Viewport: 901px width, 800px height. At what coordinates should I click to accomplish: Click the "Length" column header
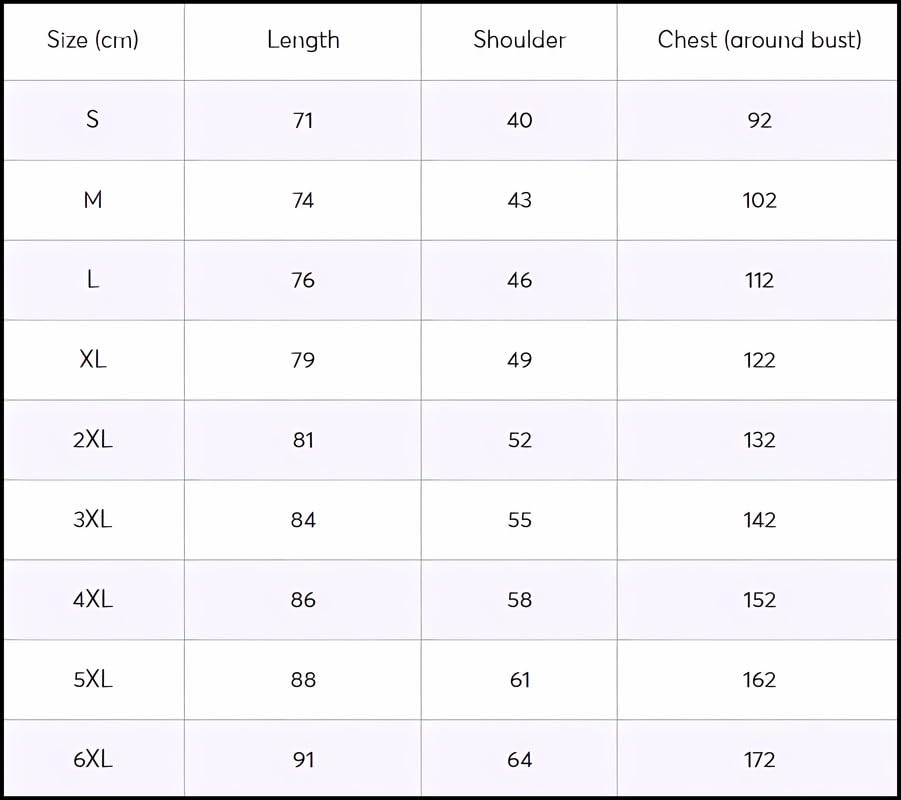303,40
